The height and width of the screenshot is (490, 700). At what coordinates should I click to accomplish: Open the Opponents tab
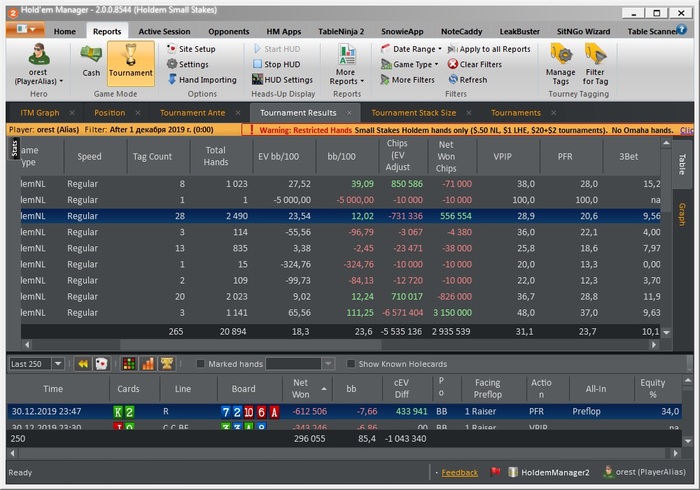click(229, 31)
